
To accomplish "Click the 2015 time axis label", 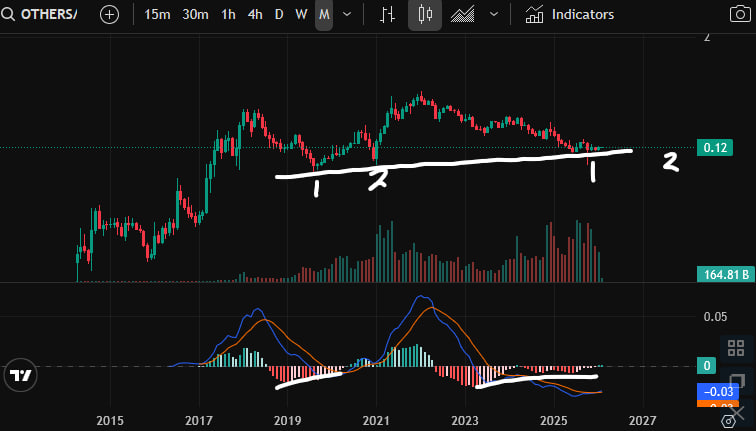I will [x=110, y=421].
